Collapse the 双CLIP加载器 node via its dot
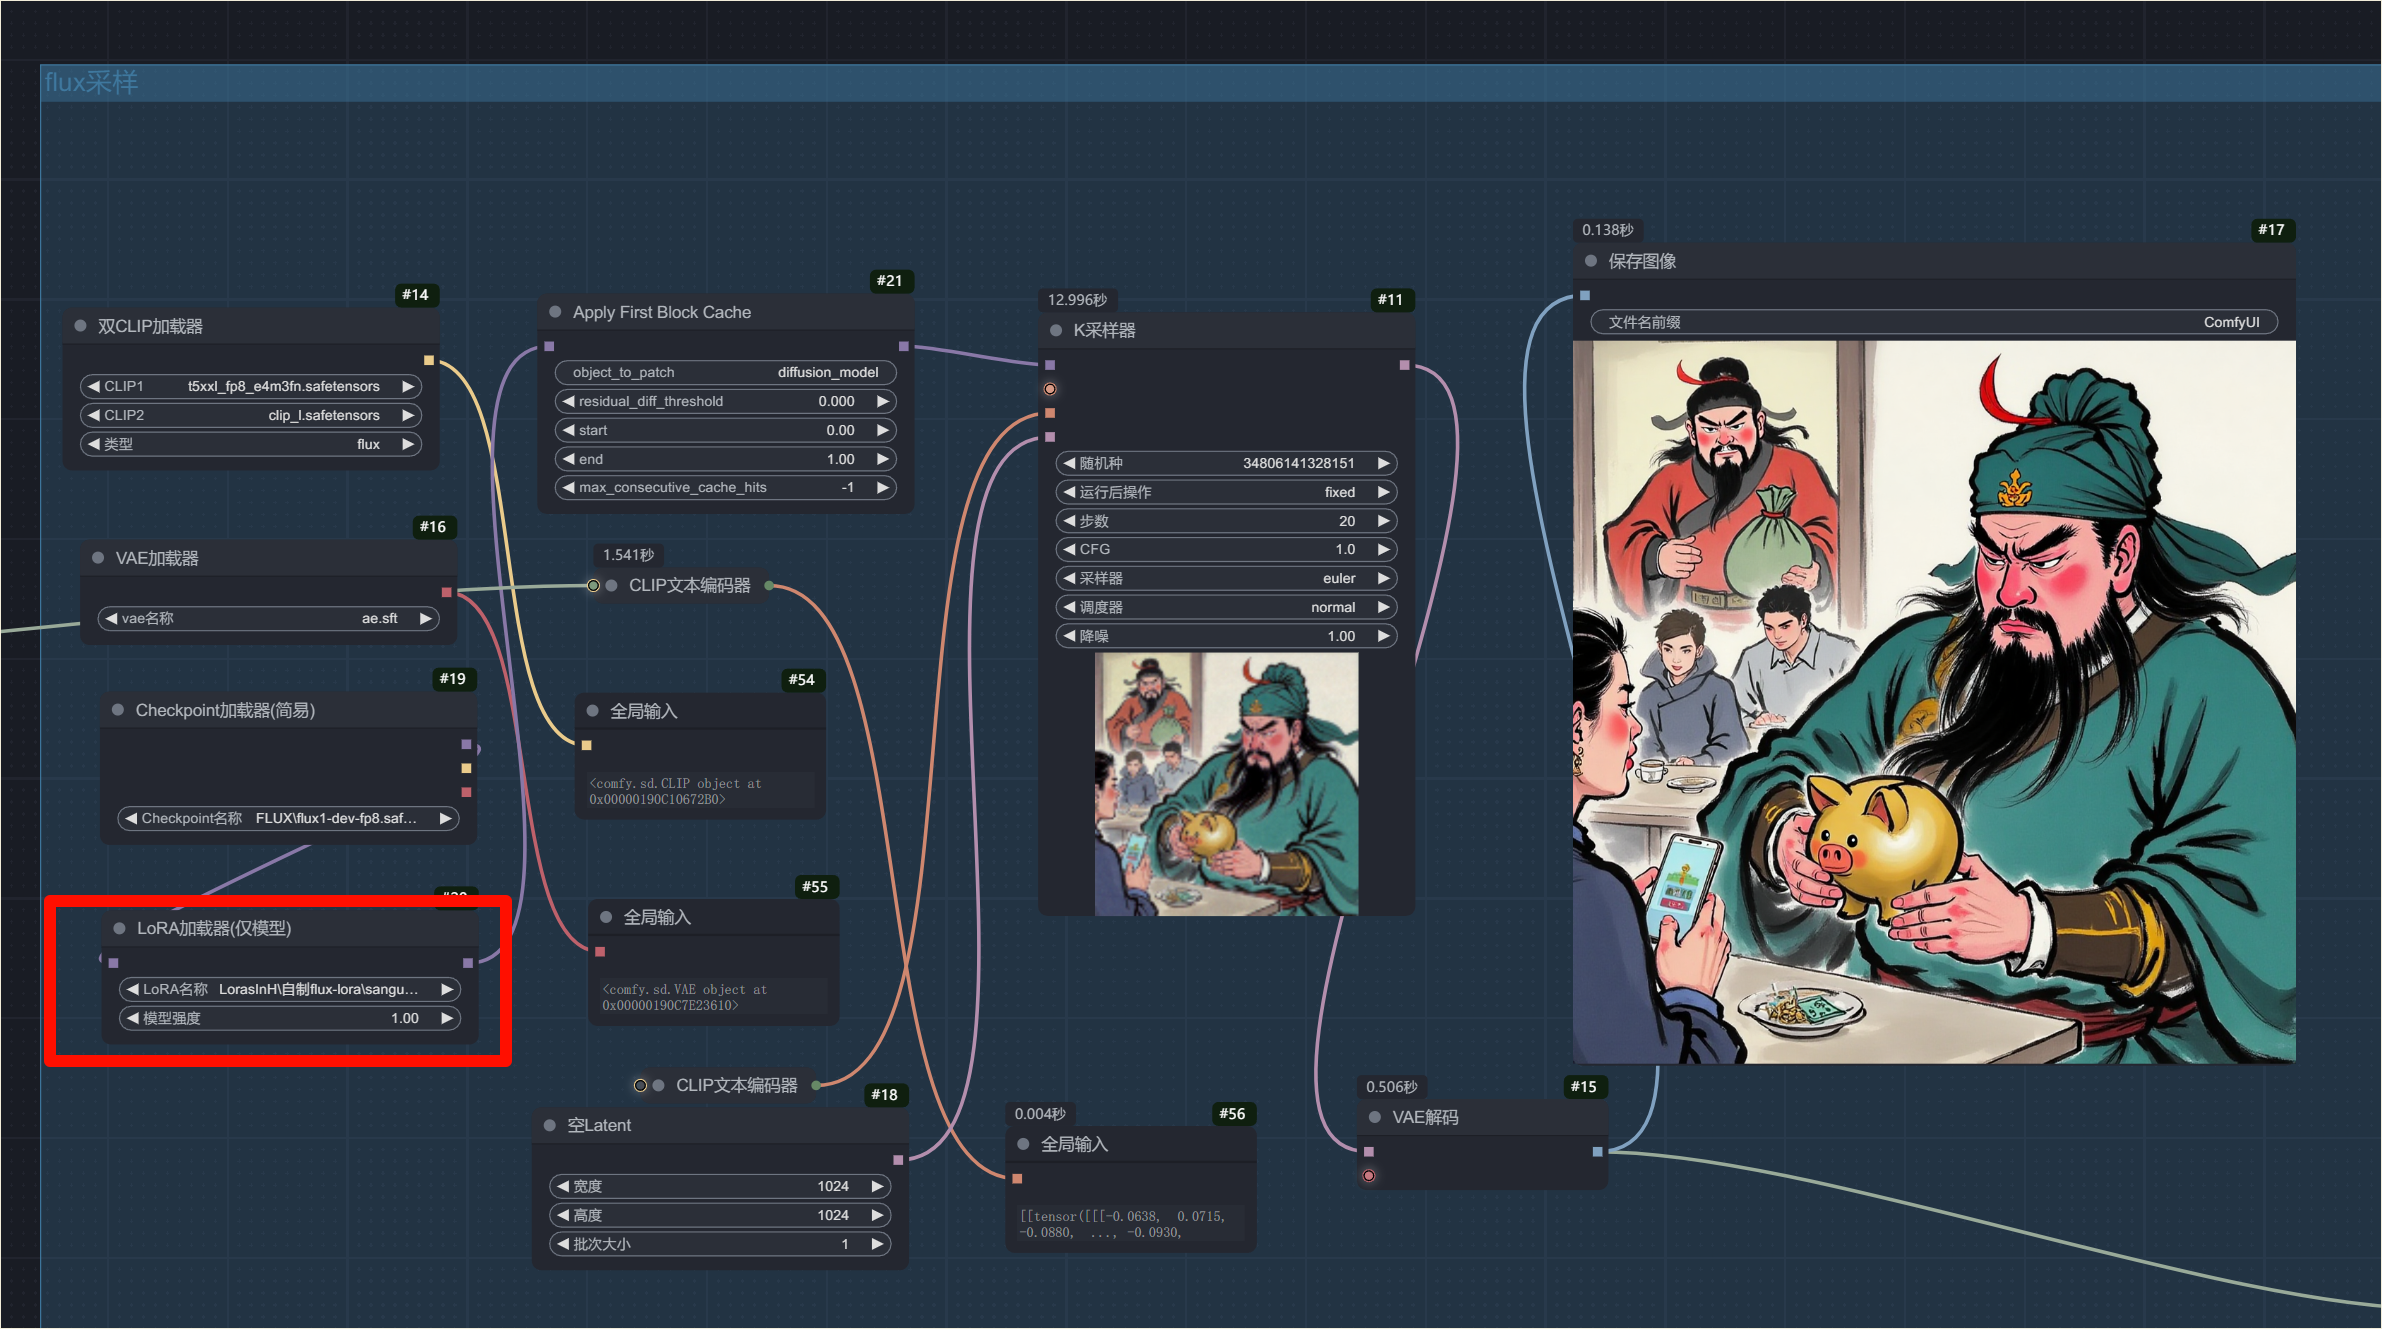The width and height of the screenshot is (2382, 1329). (80, 326)
